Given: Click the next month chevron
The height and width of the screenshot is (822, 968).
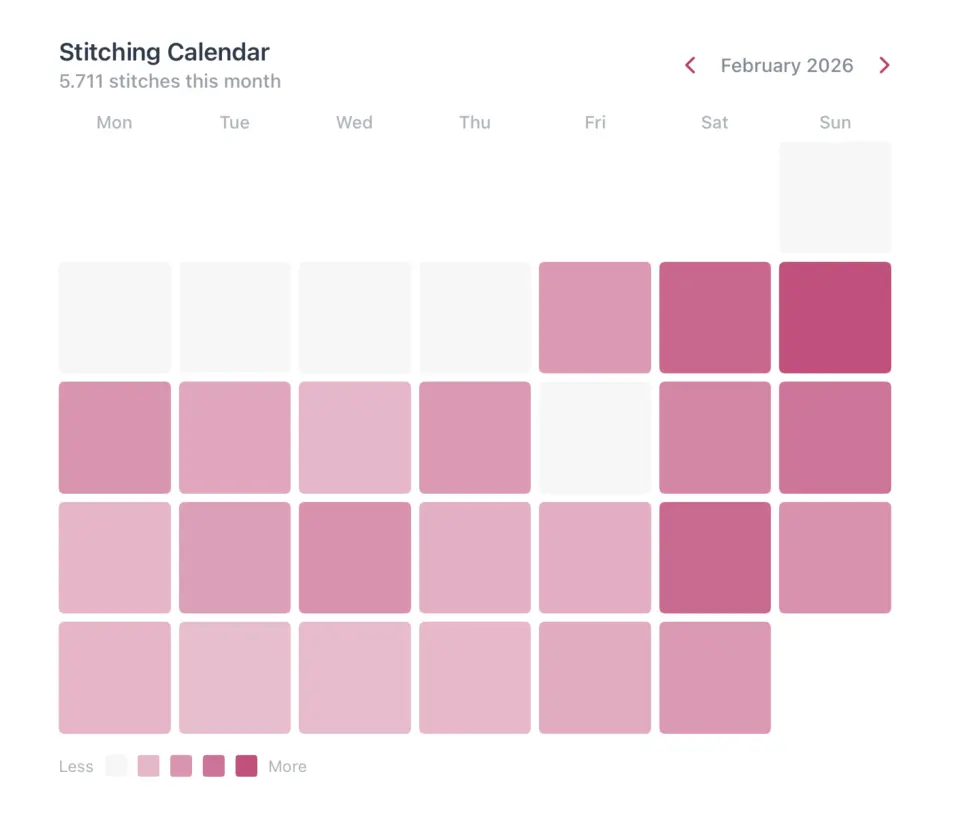Looking at the screenshot, I should (x=885, y=65).
